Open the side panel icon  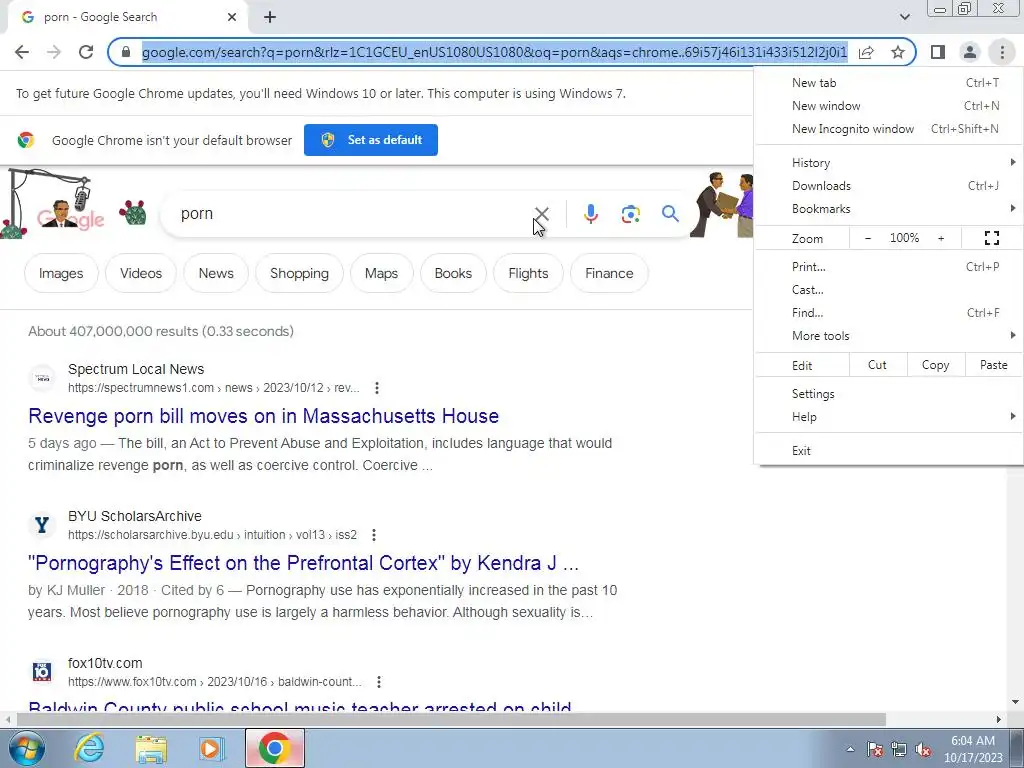[x=938, y=52]
